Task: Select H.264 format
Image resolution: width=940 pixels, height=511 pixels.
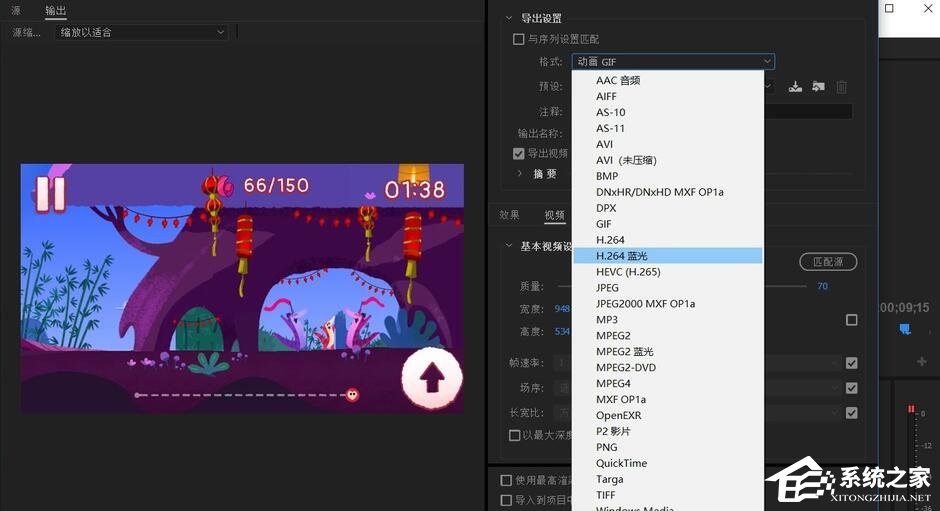Action: pos(668,239)
